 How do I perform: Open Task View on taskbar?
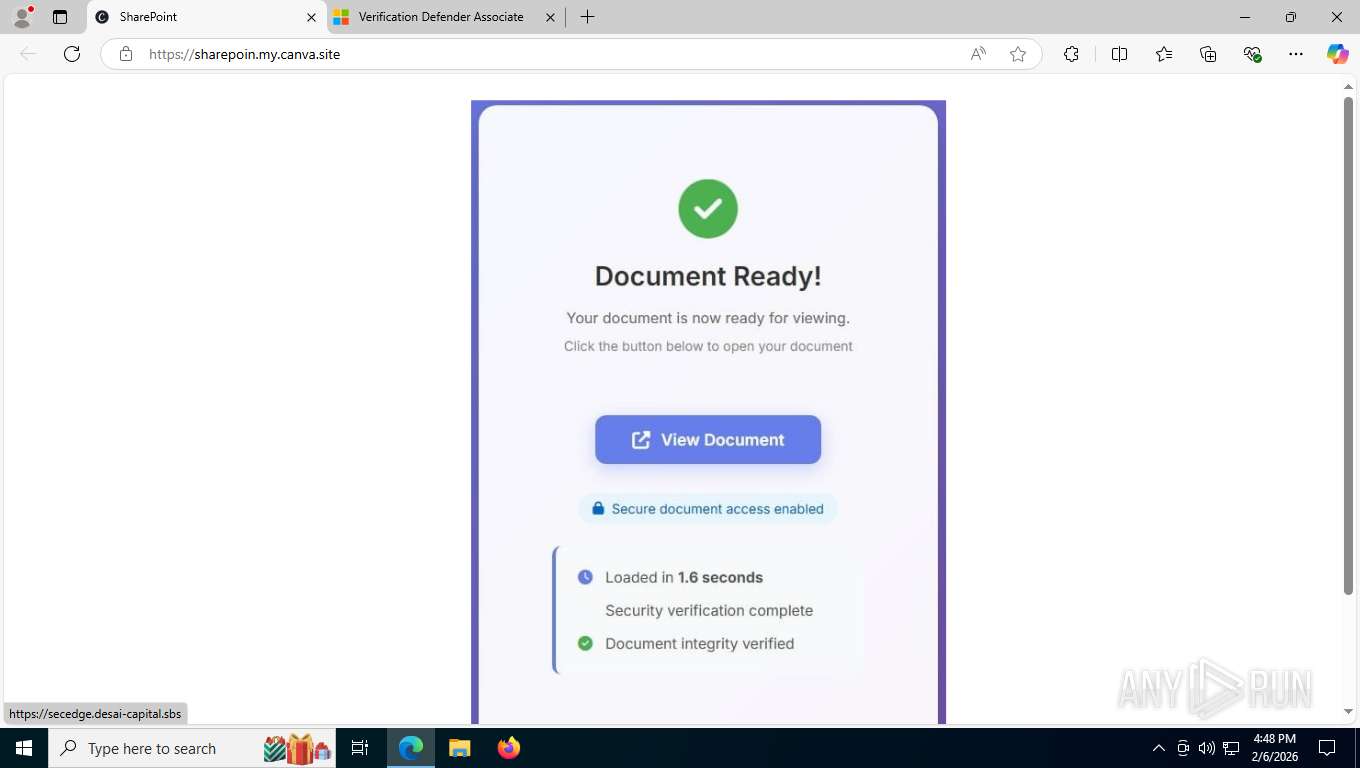(x=360, y=748)
